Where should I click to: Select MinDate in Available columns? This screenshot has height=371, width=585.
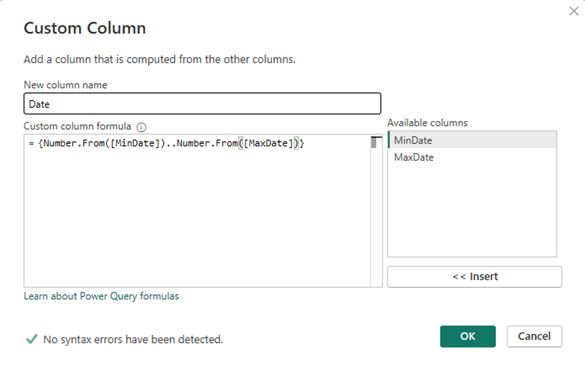coord(472,140)
